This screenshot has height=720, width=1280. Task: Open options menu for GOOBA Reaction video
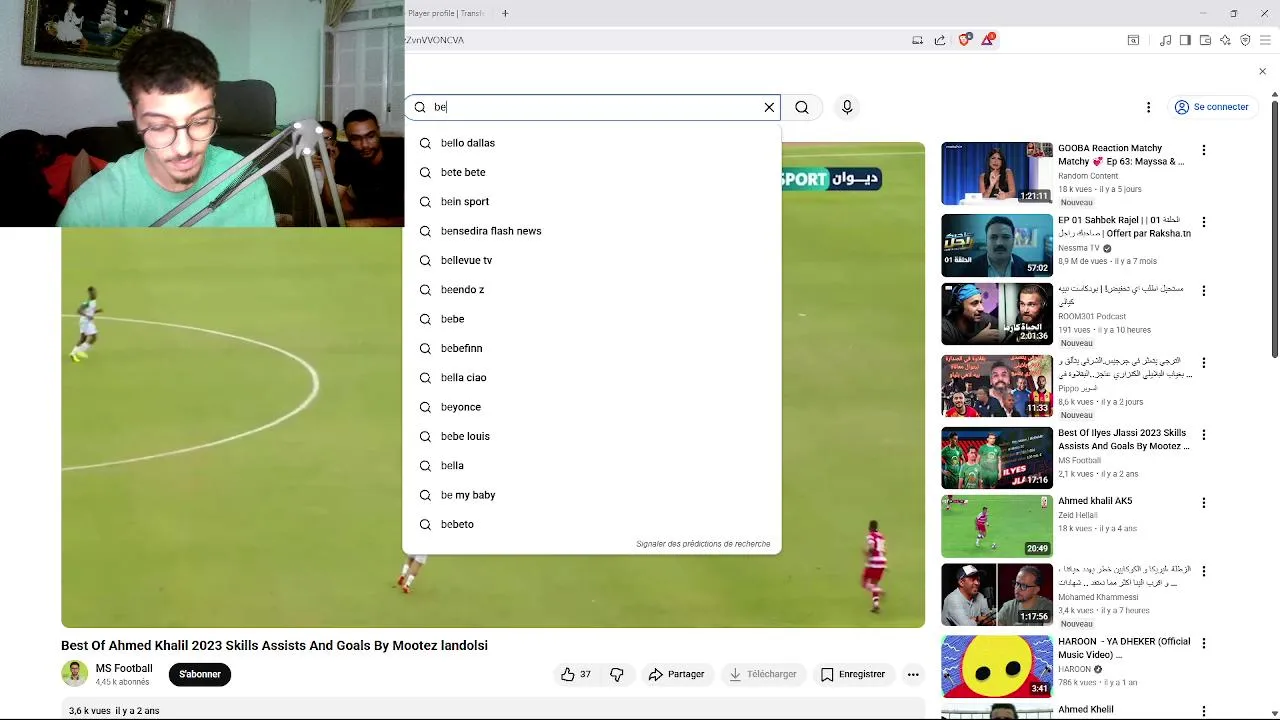pyautogui.click(x=1204, y=150)
